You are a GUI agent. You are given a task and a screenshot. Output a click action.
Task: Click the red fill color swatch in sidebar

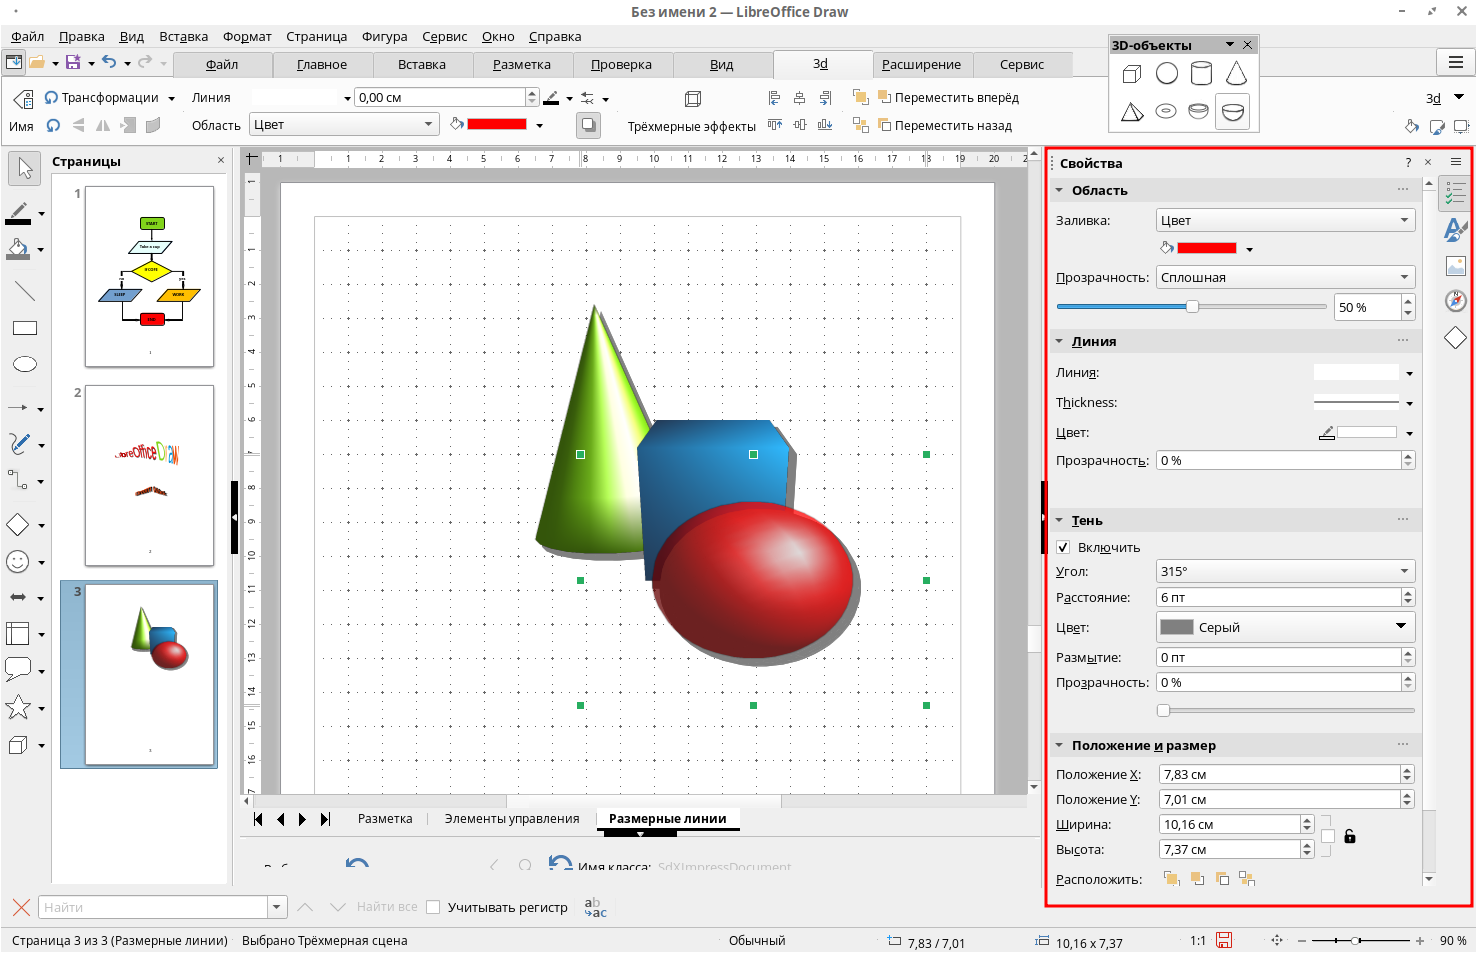(x=1206, y=248)
